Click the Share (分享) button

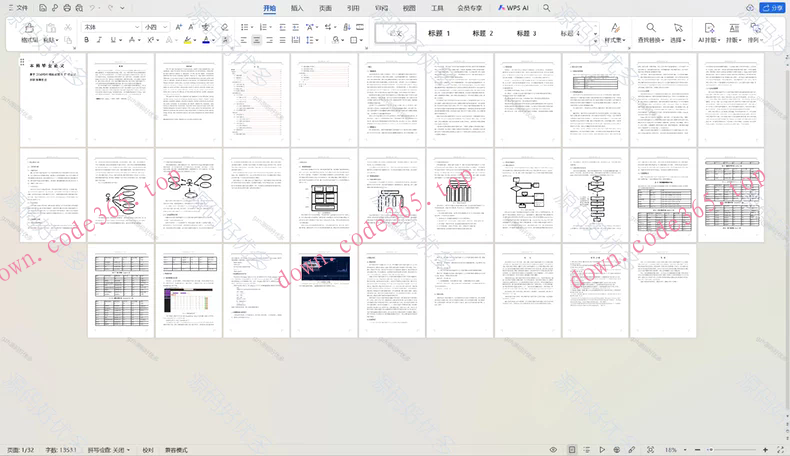pyautogui.click(x=772, y=7)
